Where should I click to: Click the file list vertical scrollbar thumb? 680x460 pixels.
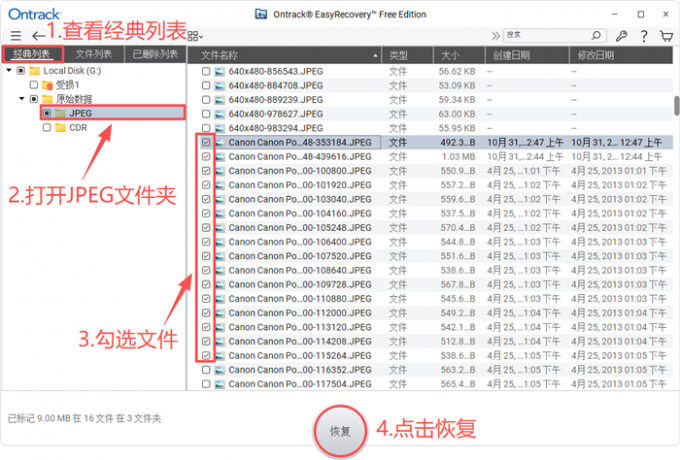tap(676, 106)
